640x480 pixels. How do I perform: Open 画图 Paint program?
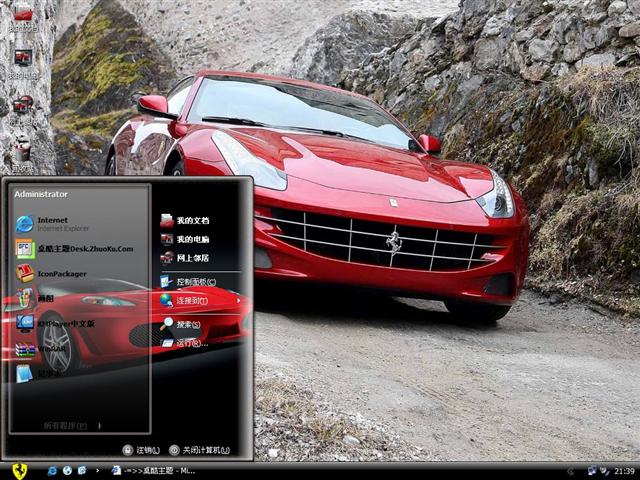pyautogui.click(x=35, y=298)
